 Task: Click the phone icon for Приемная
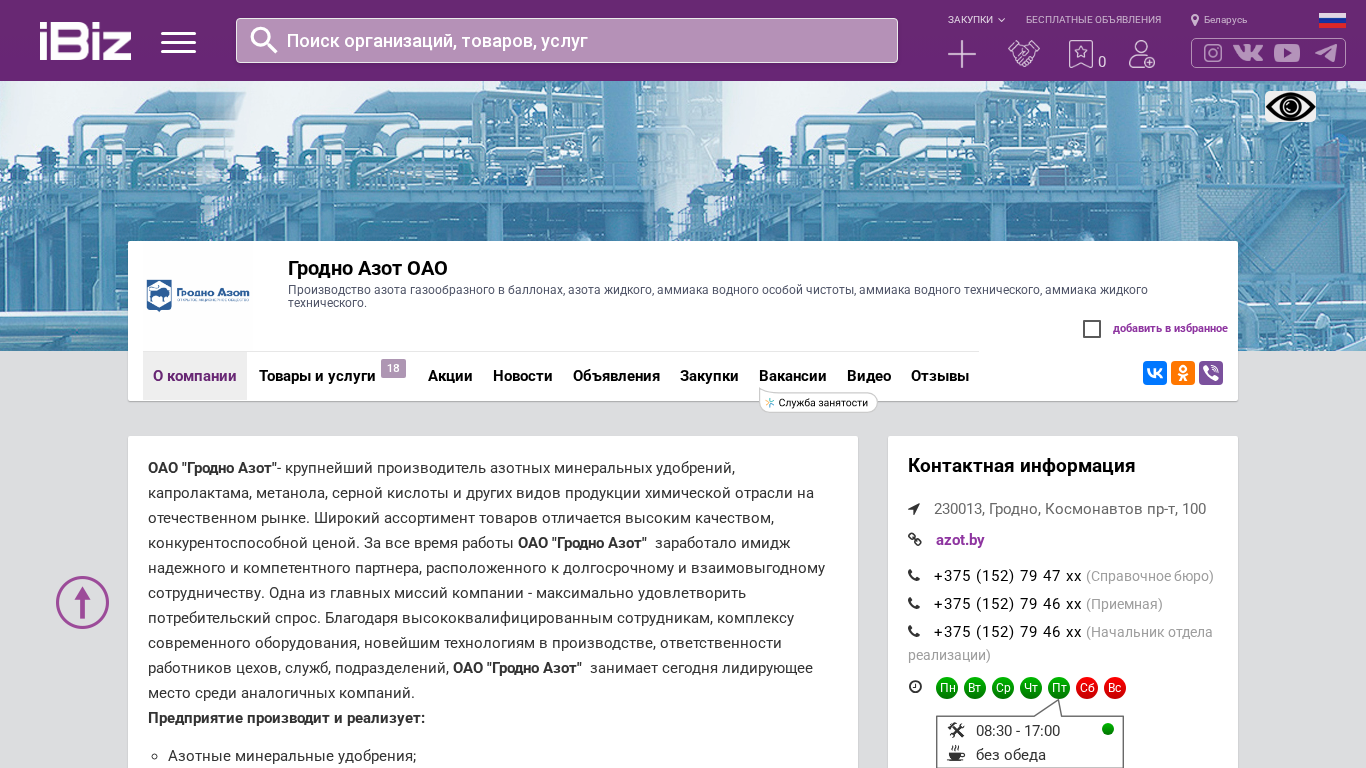(914, 604)
